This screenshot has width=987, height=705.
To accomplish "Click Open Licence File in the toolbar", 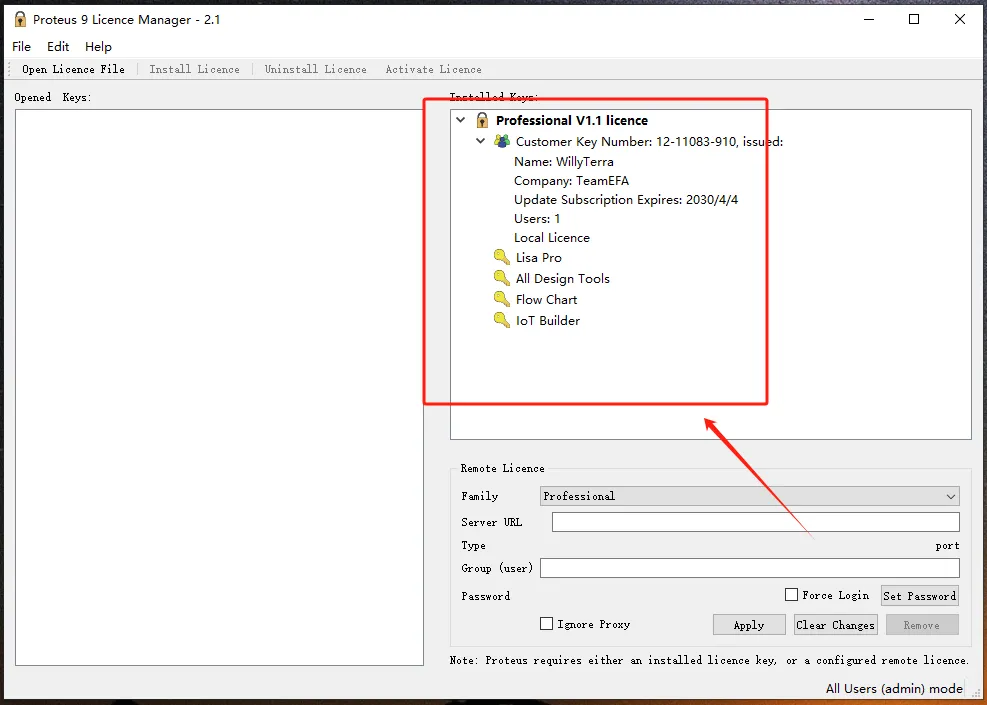I will [73, 69].
